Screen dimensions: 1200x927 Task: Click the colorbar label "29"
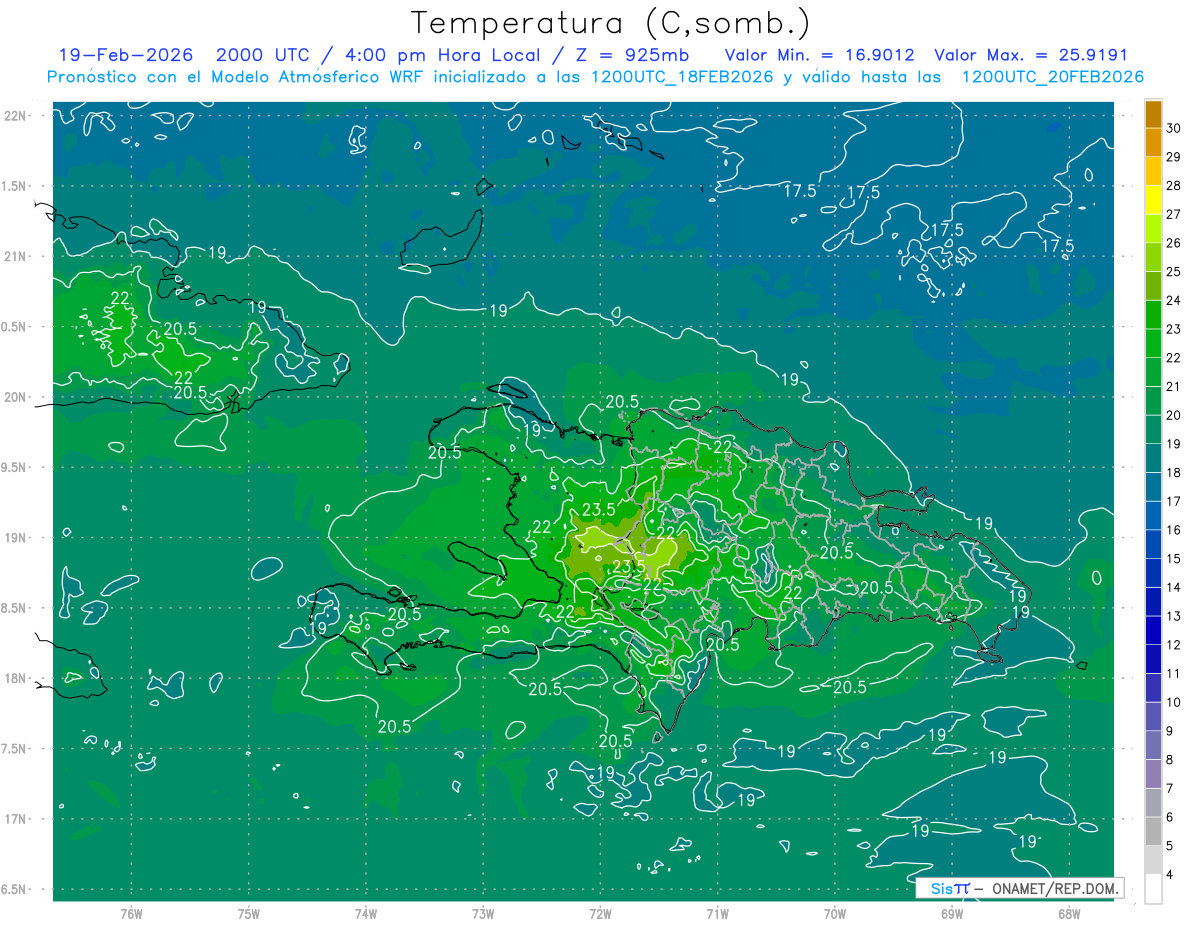[1174, 156]
